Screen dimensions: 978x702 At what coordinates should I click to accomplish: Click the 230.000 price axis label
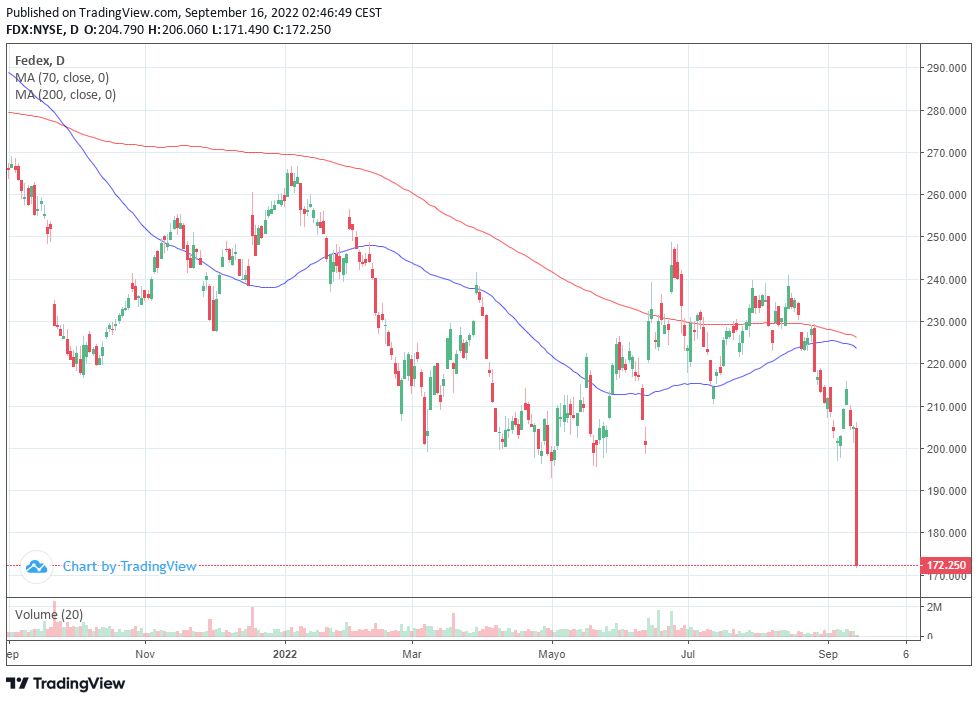947,322
